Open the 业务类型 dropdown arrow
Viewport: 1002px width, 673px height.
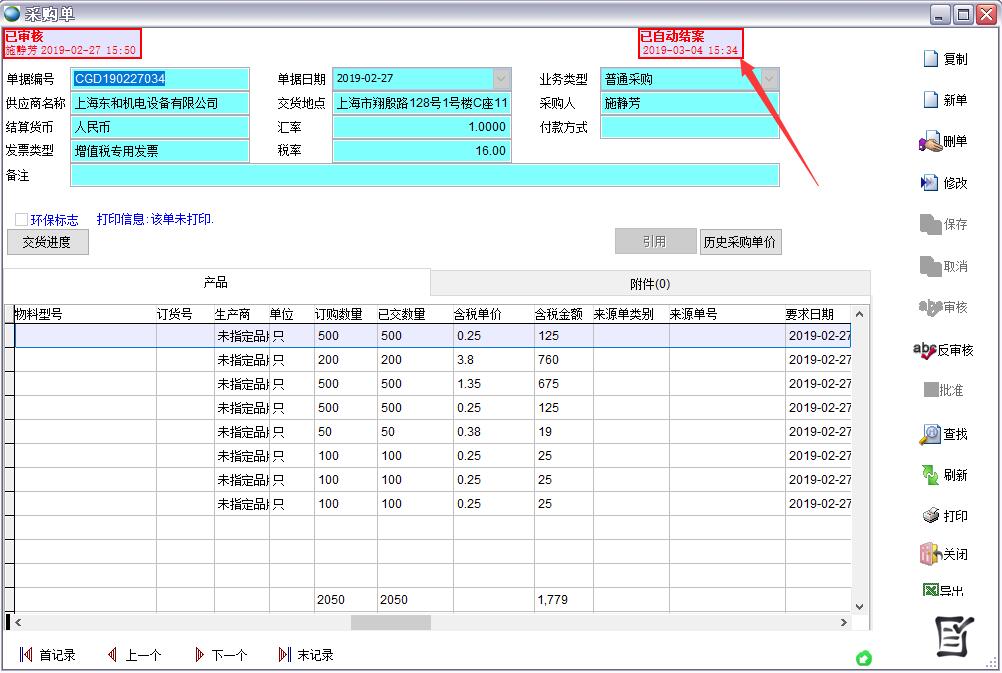(x=769, y=79)
